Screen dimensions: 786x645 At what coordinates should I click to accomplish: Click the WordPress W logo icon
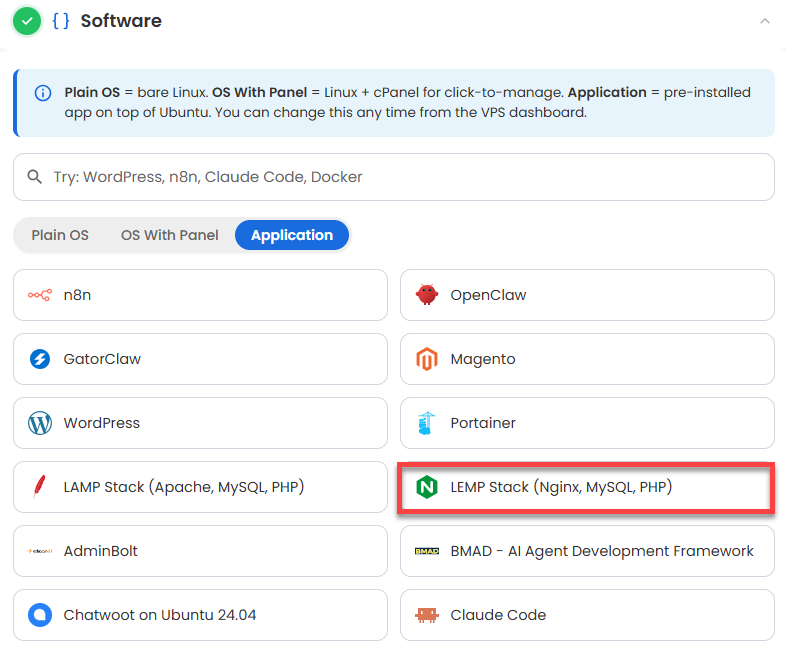pos(40,423)
